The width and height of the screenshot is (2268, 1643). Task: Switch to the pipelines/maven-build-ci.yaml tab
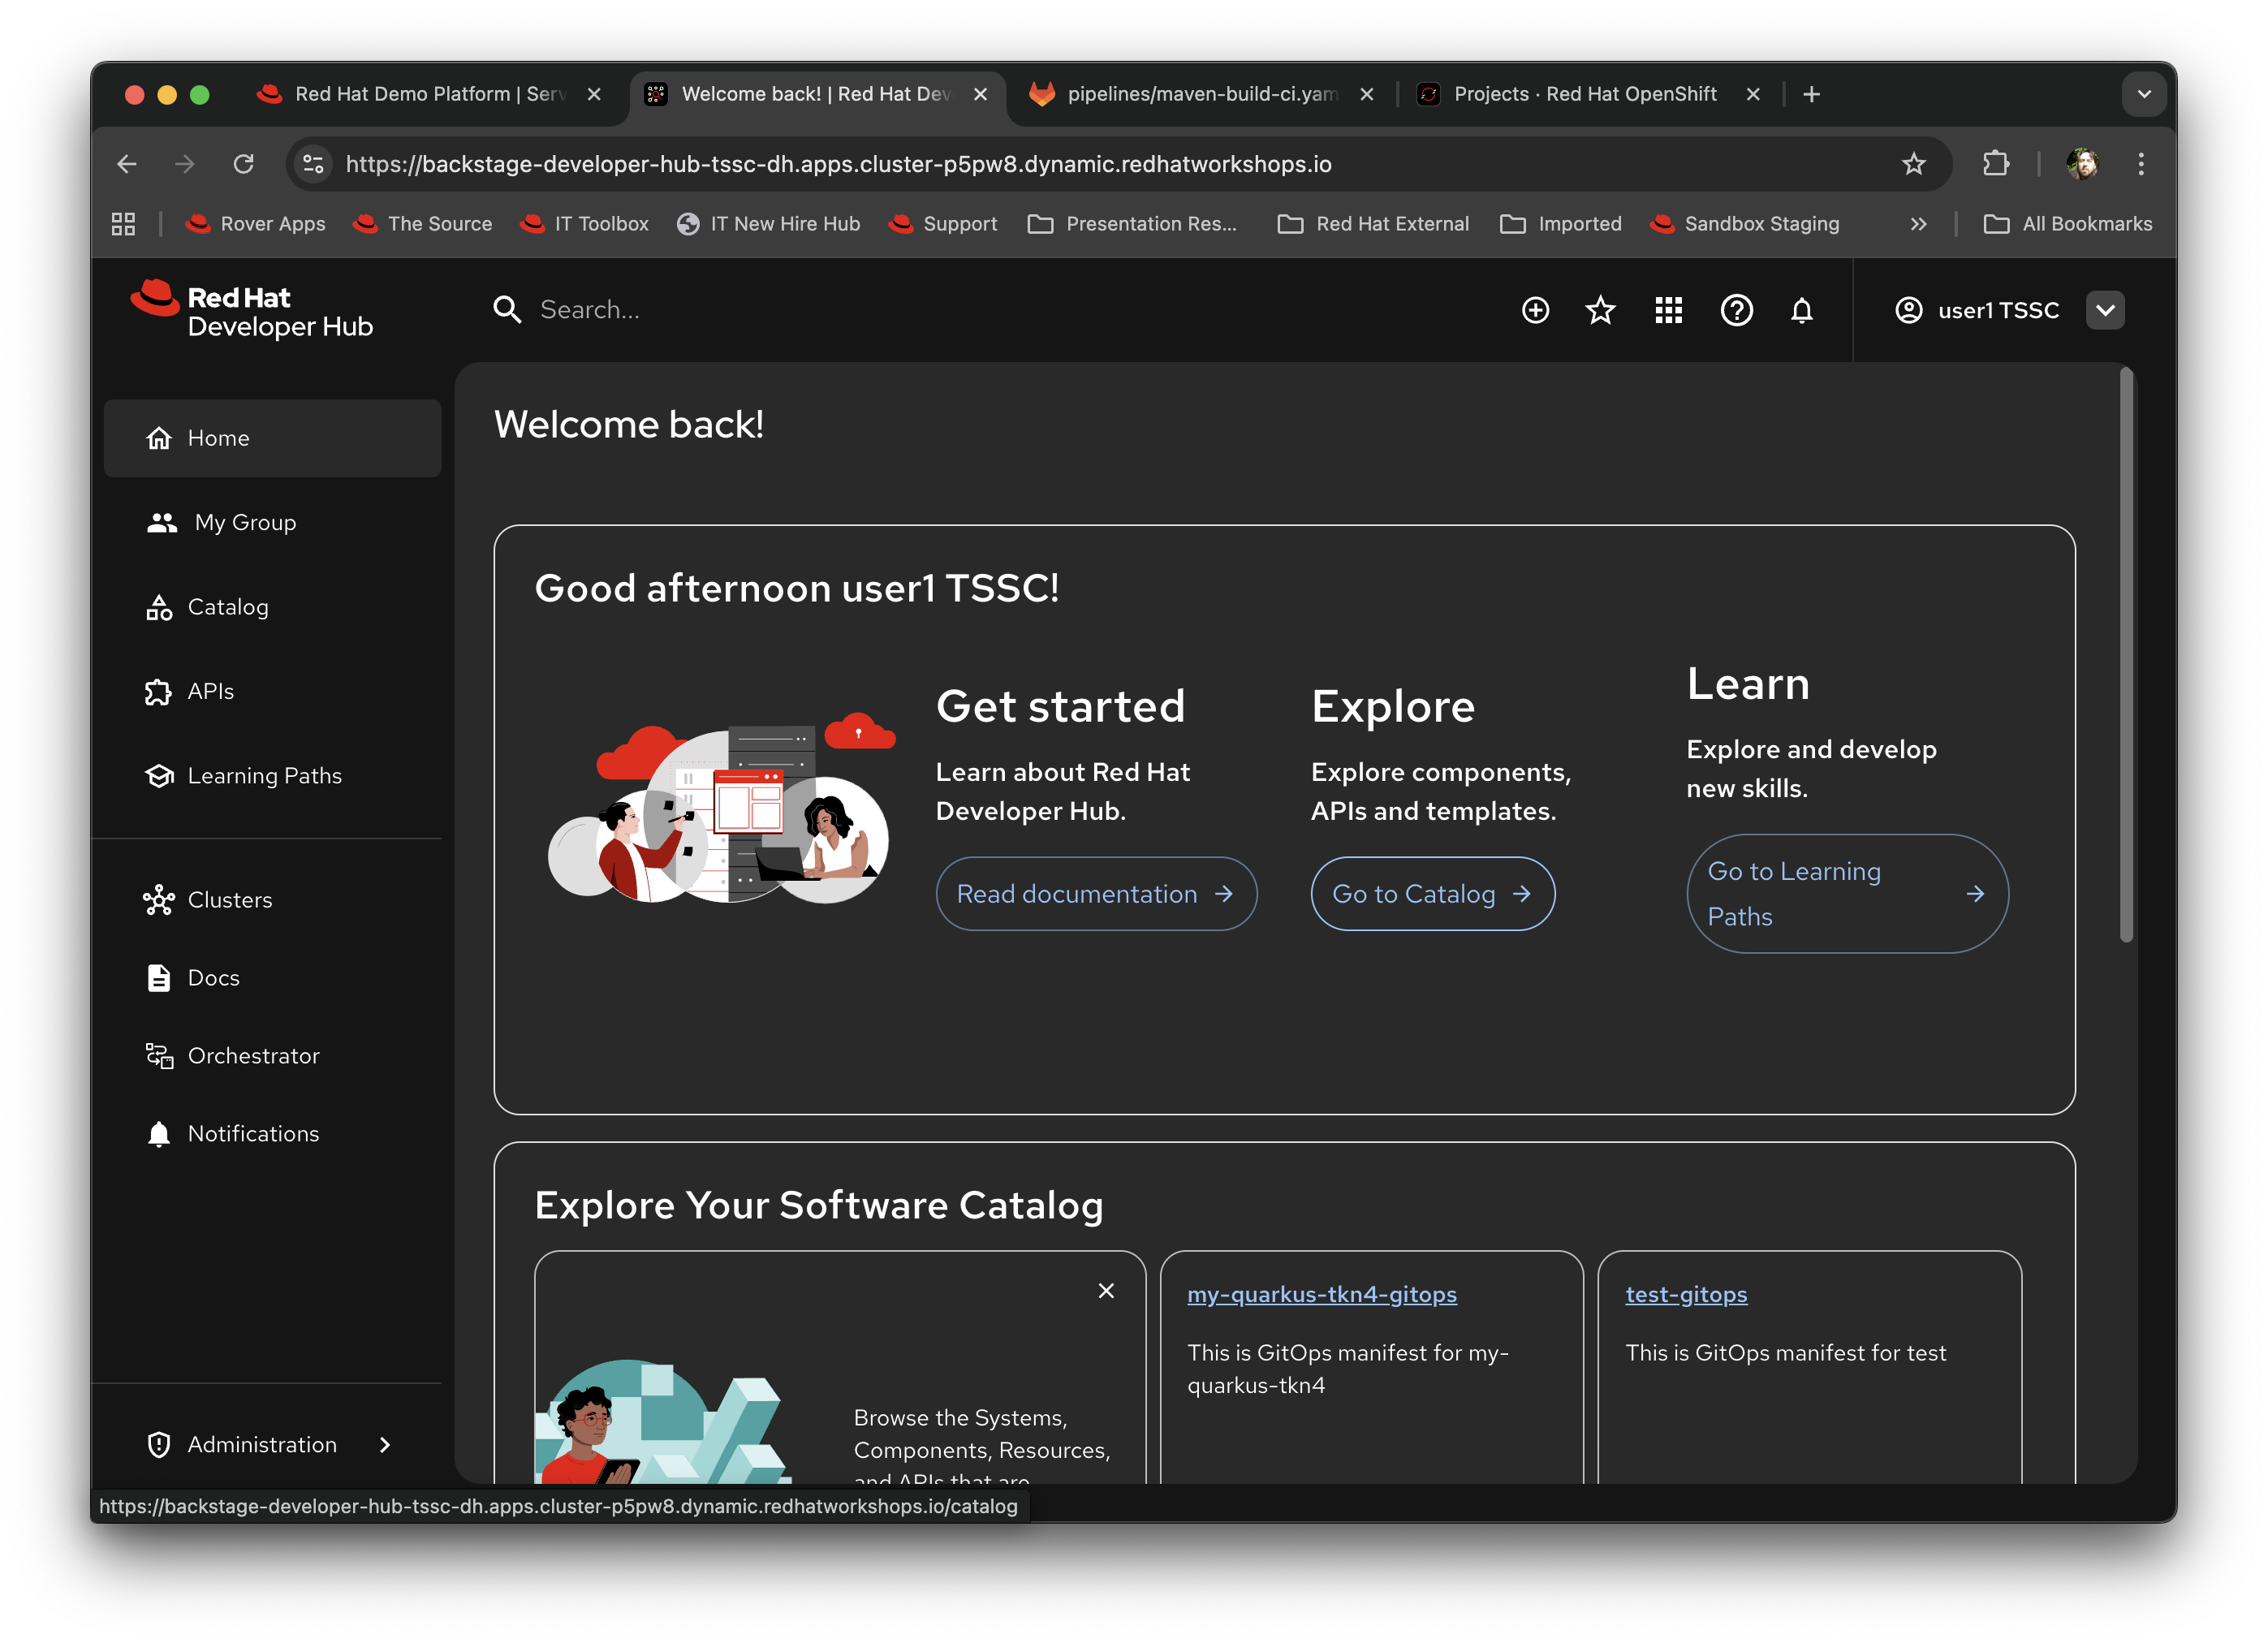(1200, 94)
